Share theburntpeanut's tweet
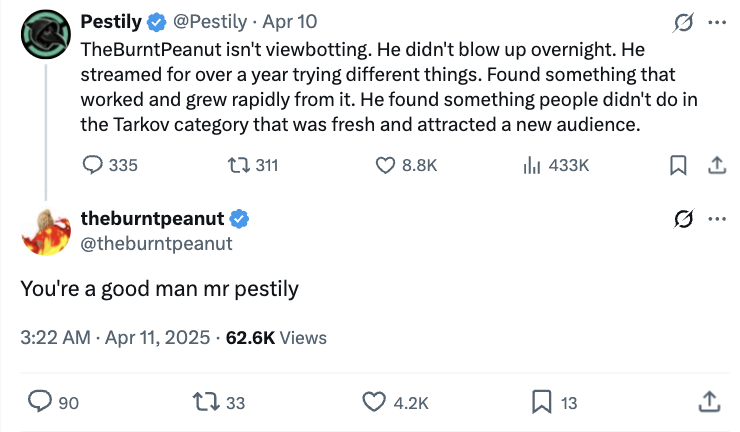The height and width of the screenshot is (432, 740). [707, 402]
